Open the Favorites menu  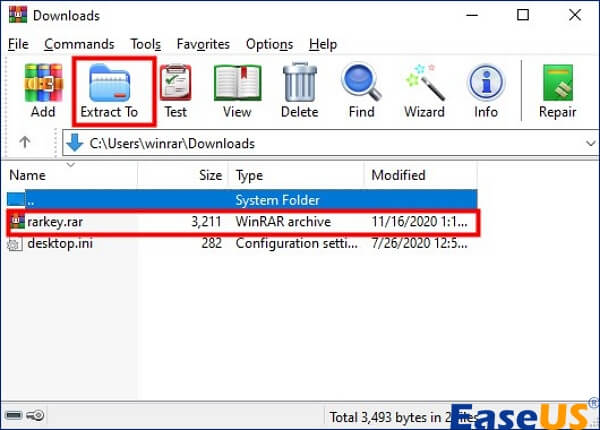203,44
